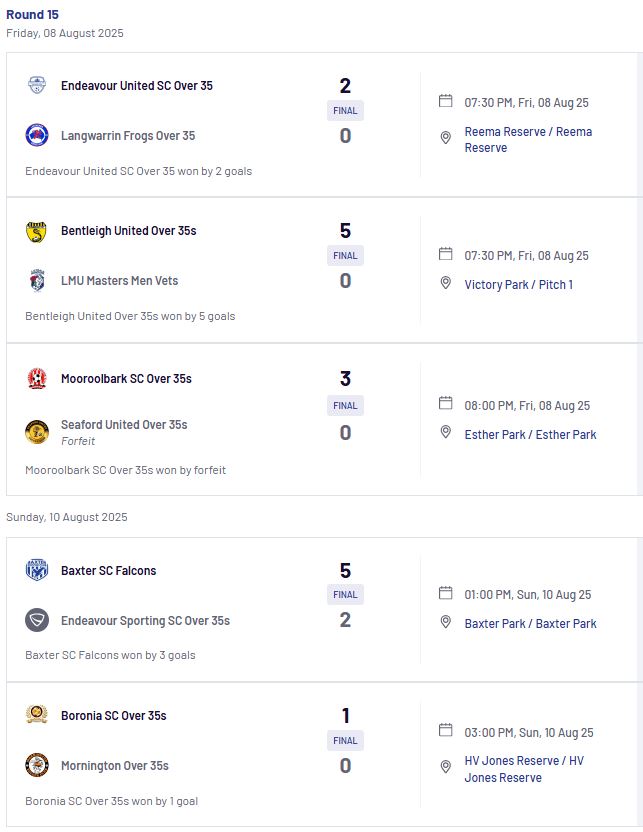
Task: Click the Seaford United club logo
Action: pyautogui.click(x=37, y=431)
